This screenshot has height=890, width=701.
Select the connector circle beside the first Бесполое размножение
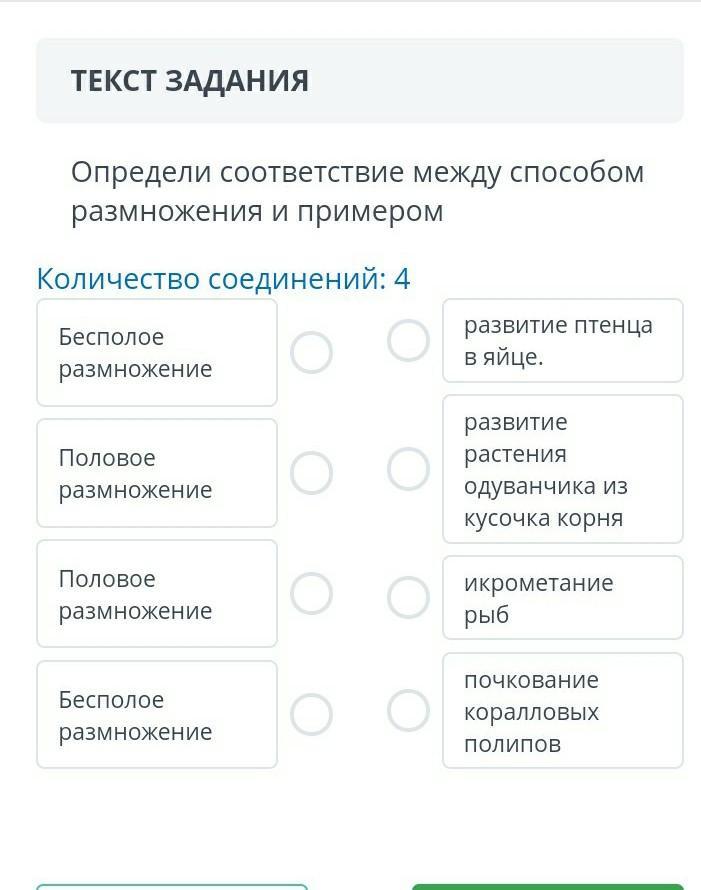click(x=311, y=353)
